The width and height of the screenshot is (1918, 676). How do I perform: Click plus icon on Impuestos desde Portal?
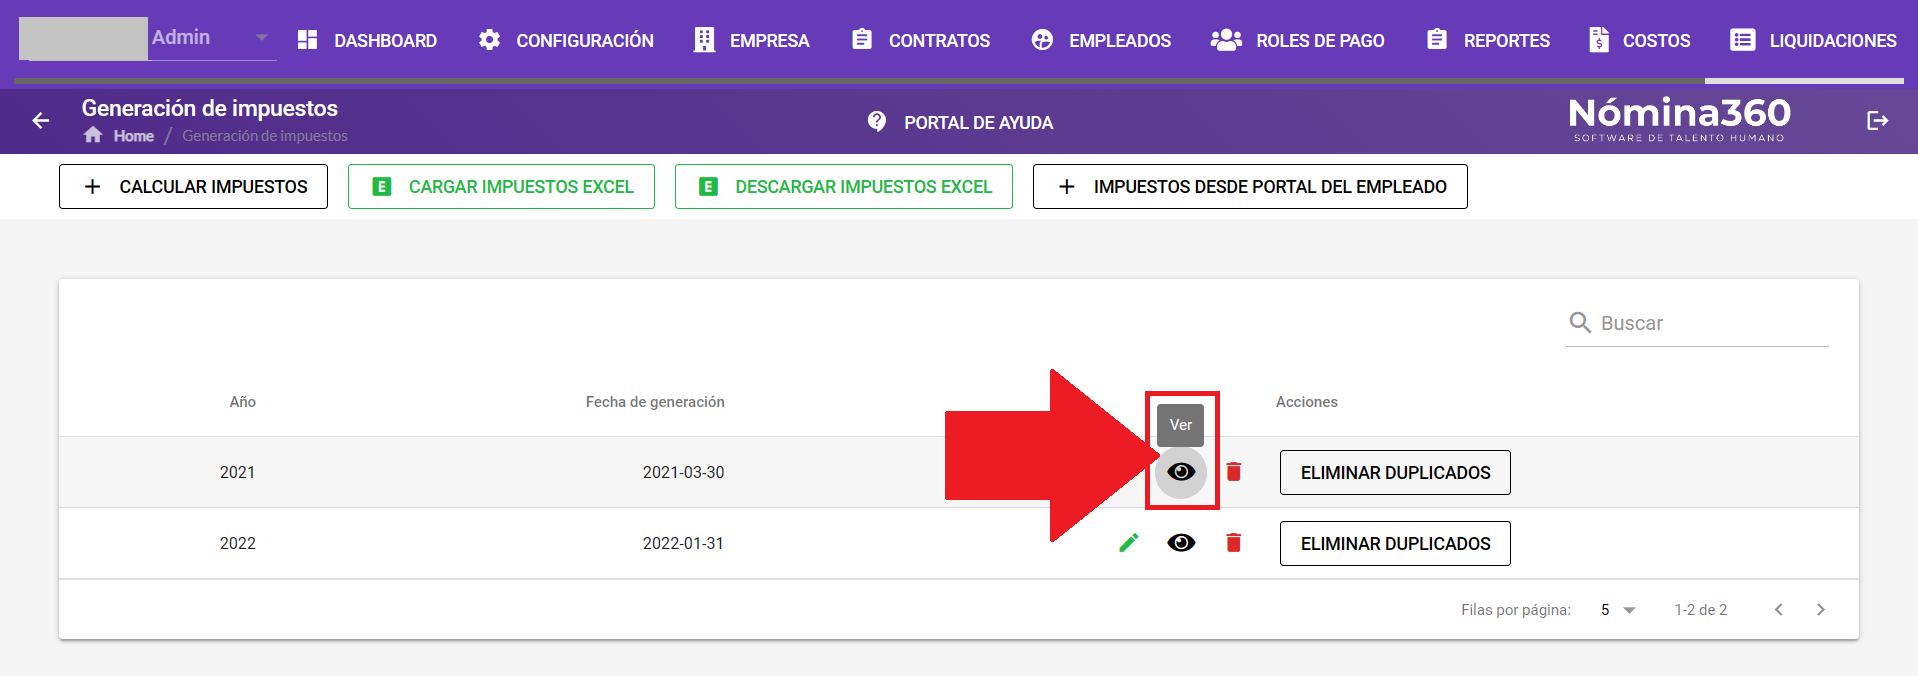coord(1067,187)
